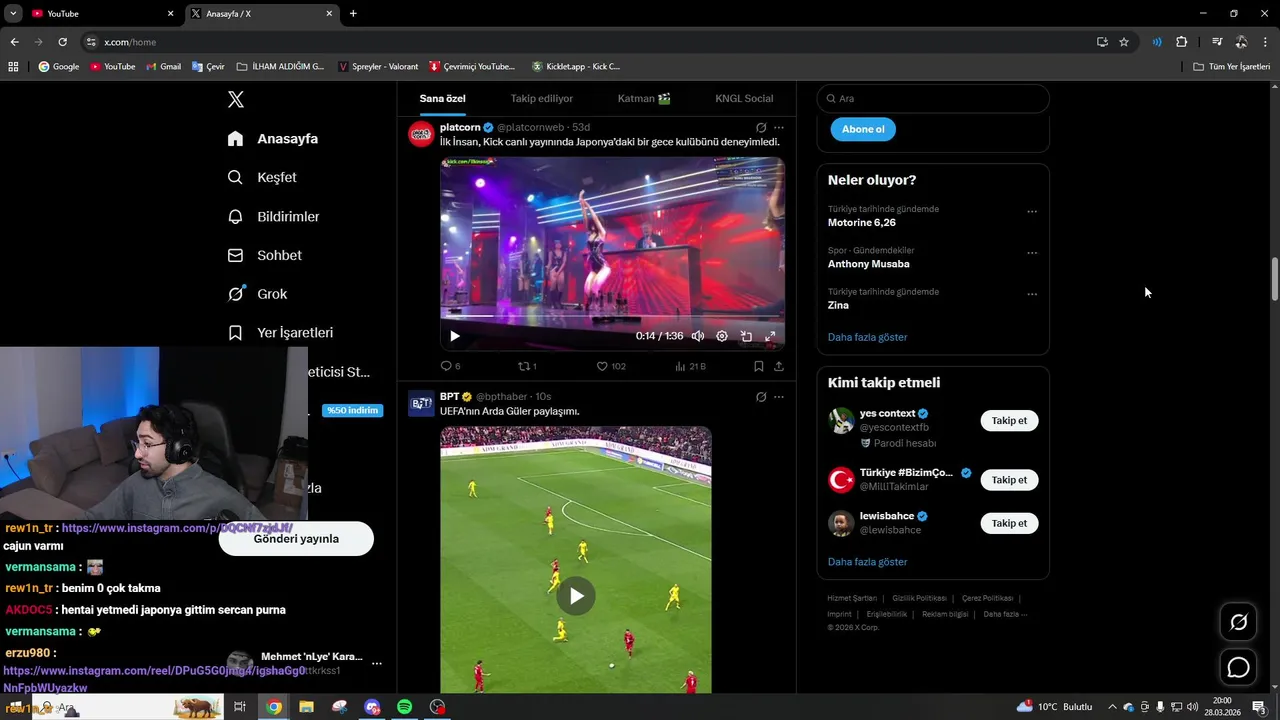Click the Abone ol button
This screenshot has width=1280, height=720.
tap(863, 129)
